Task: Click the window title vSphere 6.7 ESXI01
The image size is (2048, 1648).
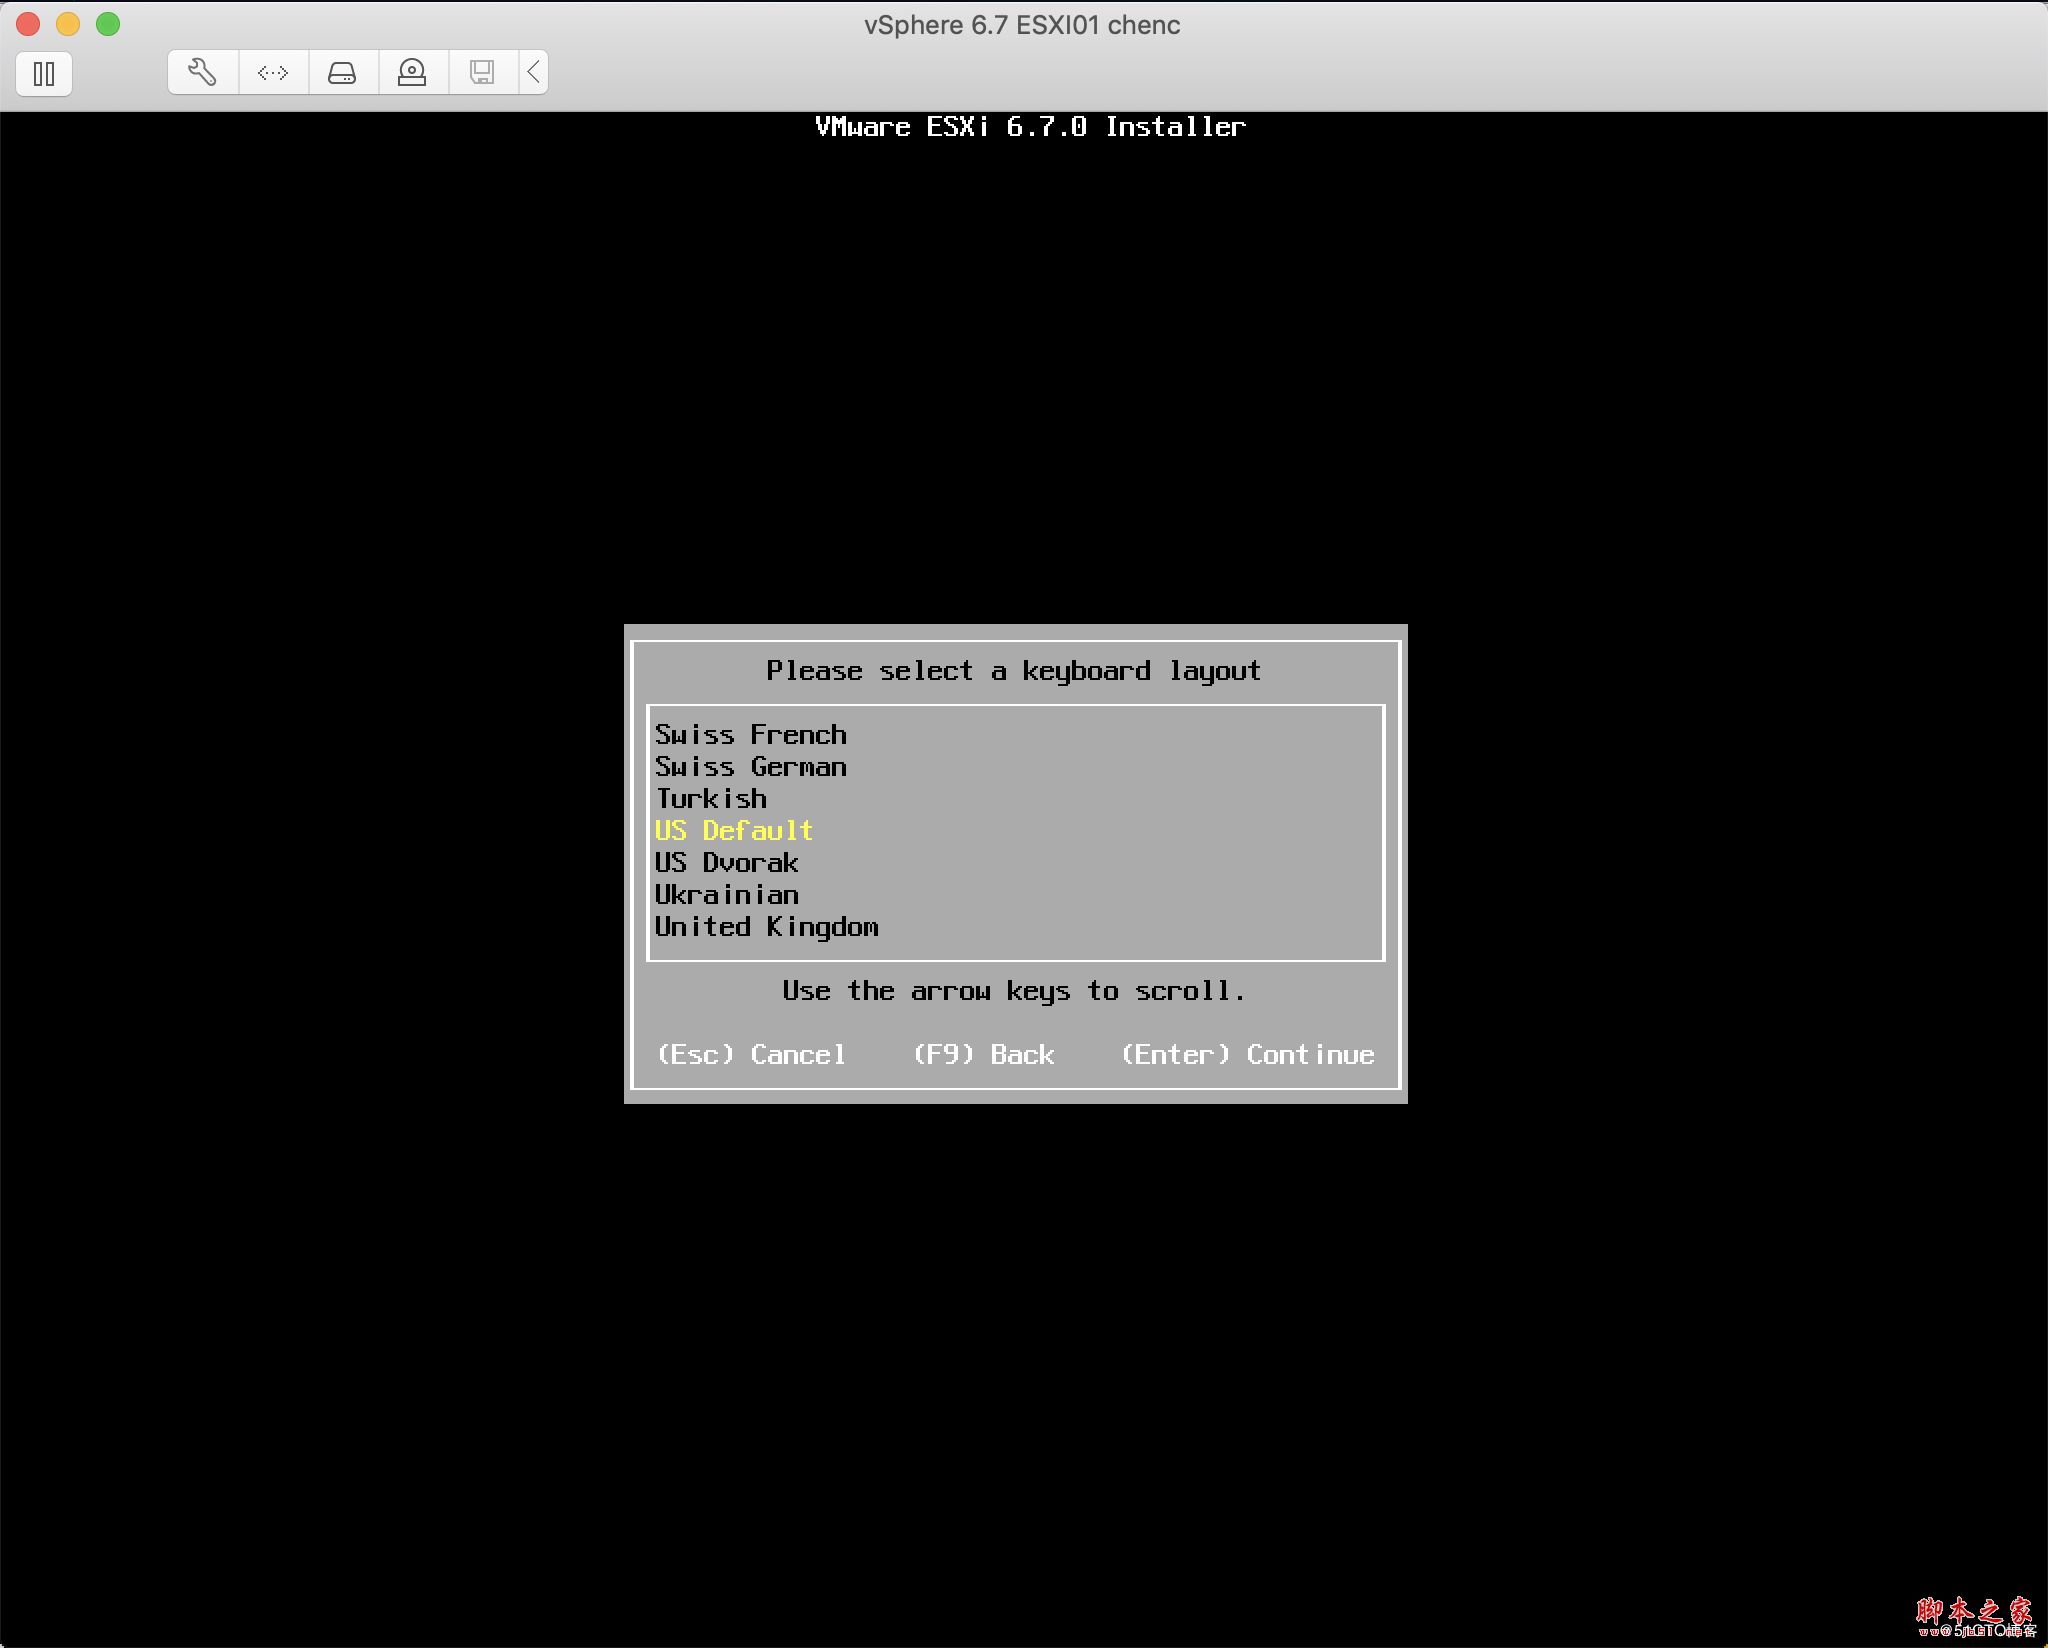Action: click(1022, 25)
